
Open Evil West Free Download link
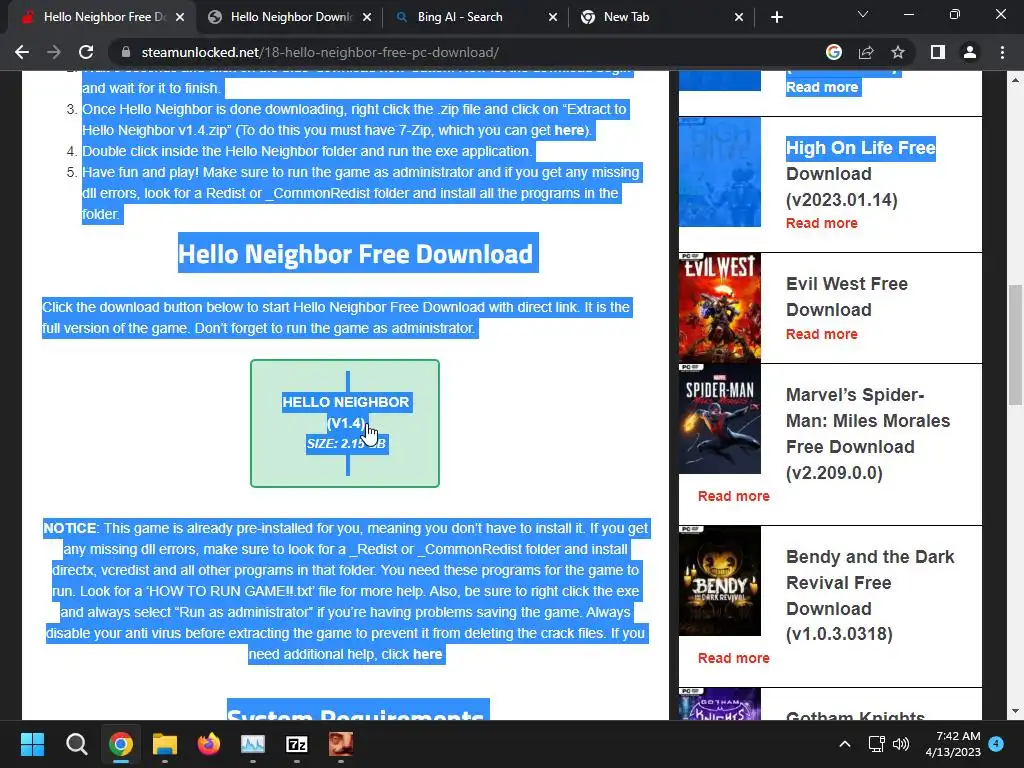click(846, 296)
